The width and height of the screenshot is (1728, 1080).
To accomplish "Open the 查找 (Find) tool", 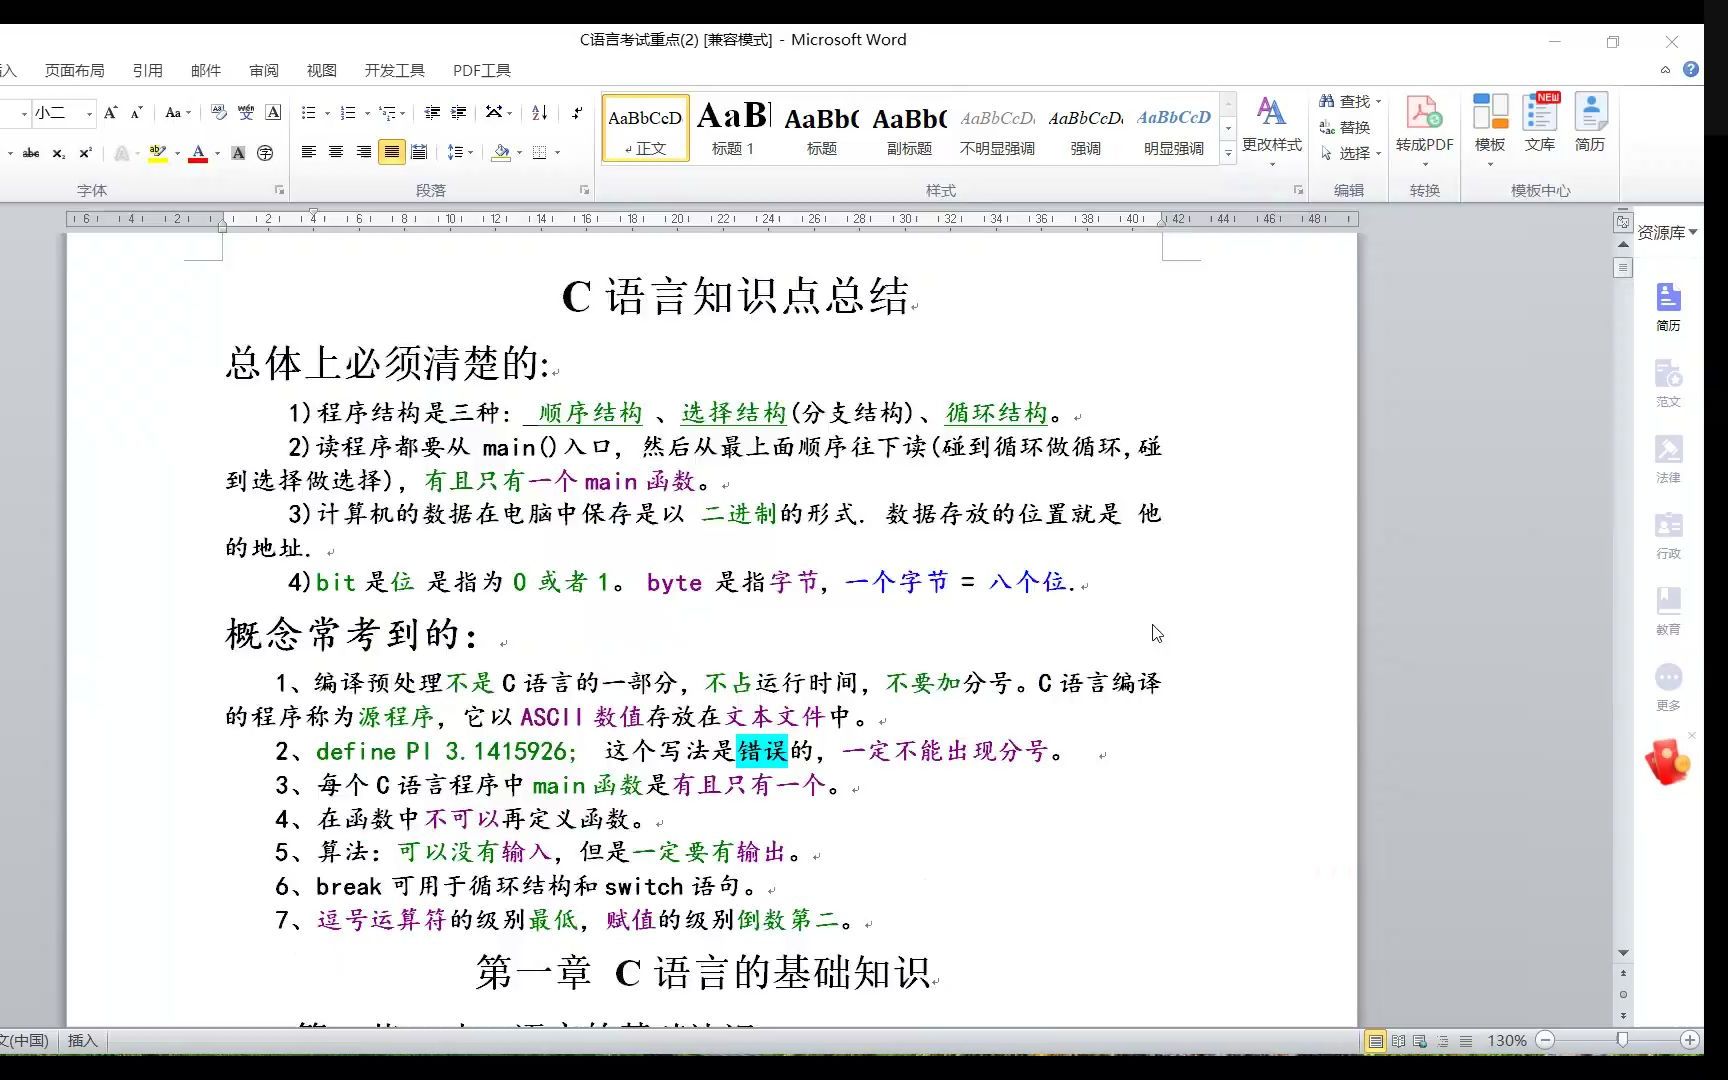I will pos(1345,101).
